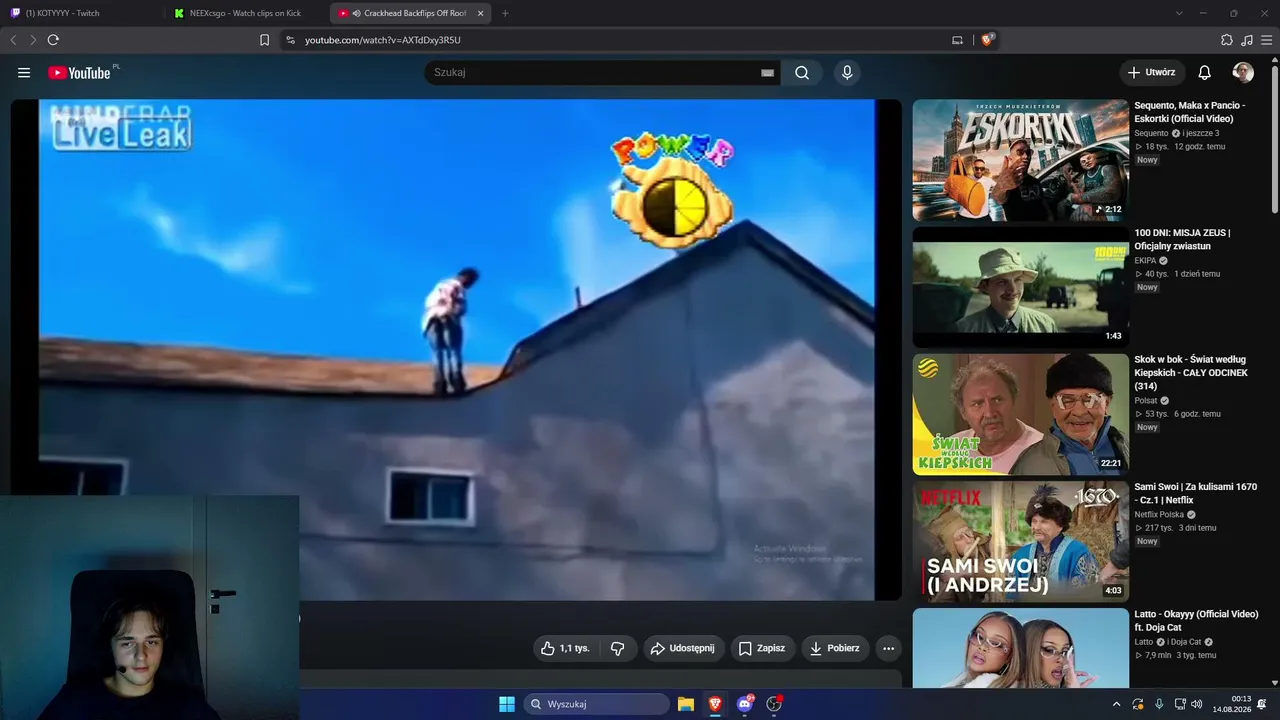Open OBS Studio from the taskbar
1280x720 pixels.
pyautogui.click(x=774, y=704)
